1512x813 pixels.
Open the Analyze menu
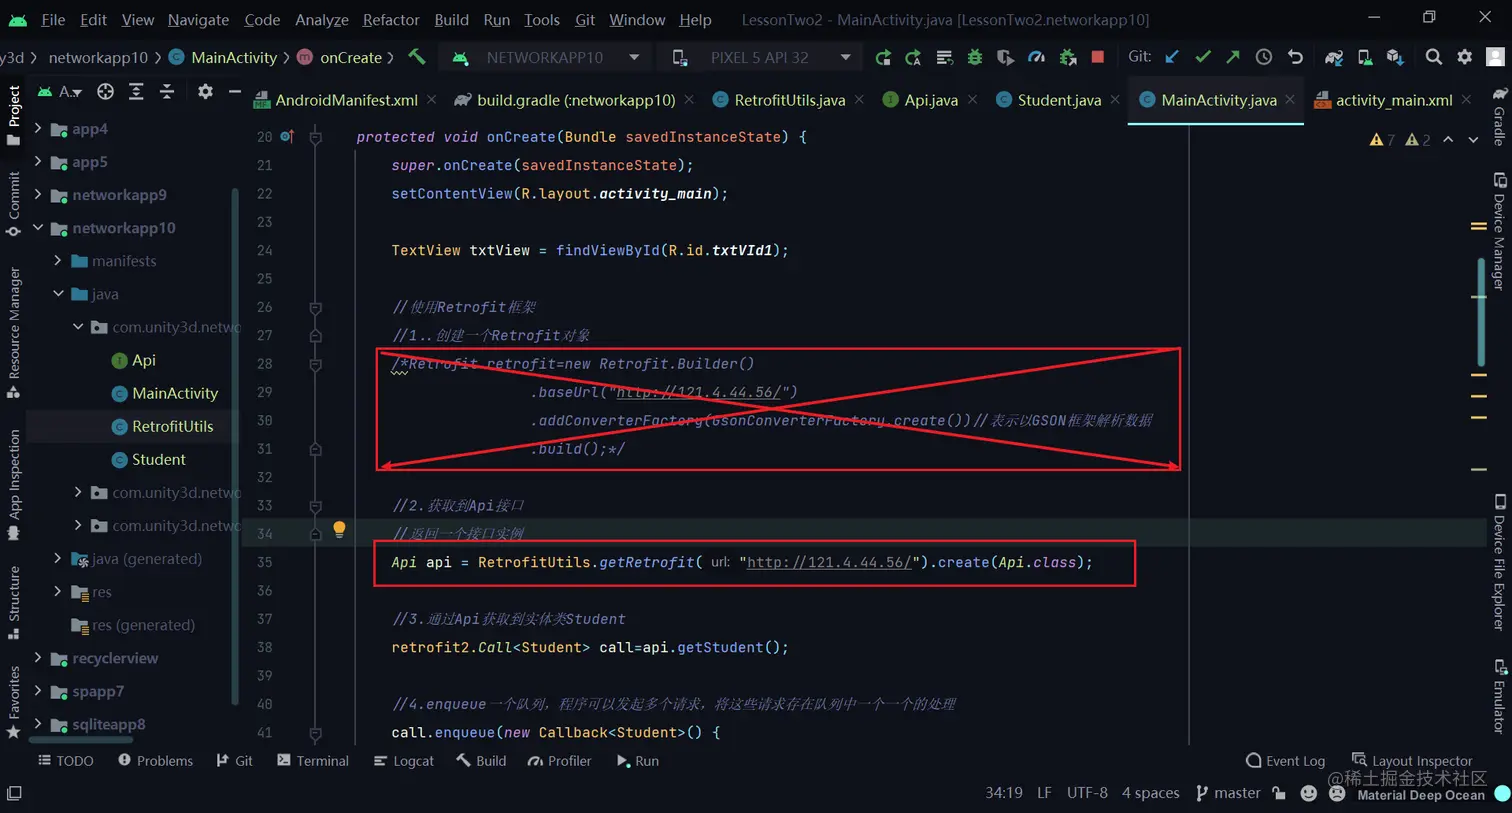pos(322,19)
